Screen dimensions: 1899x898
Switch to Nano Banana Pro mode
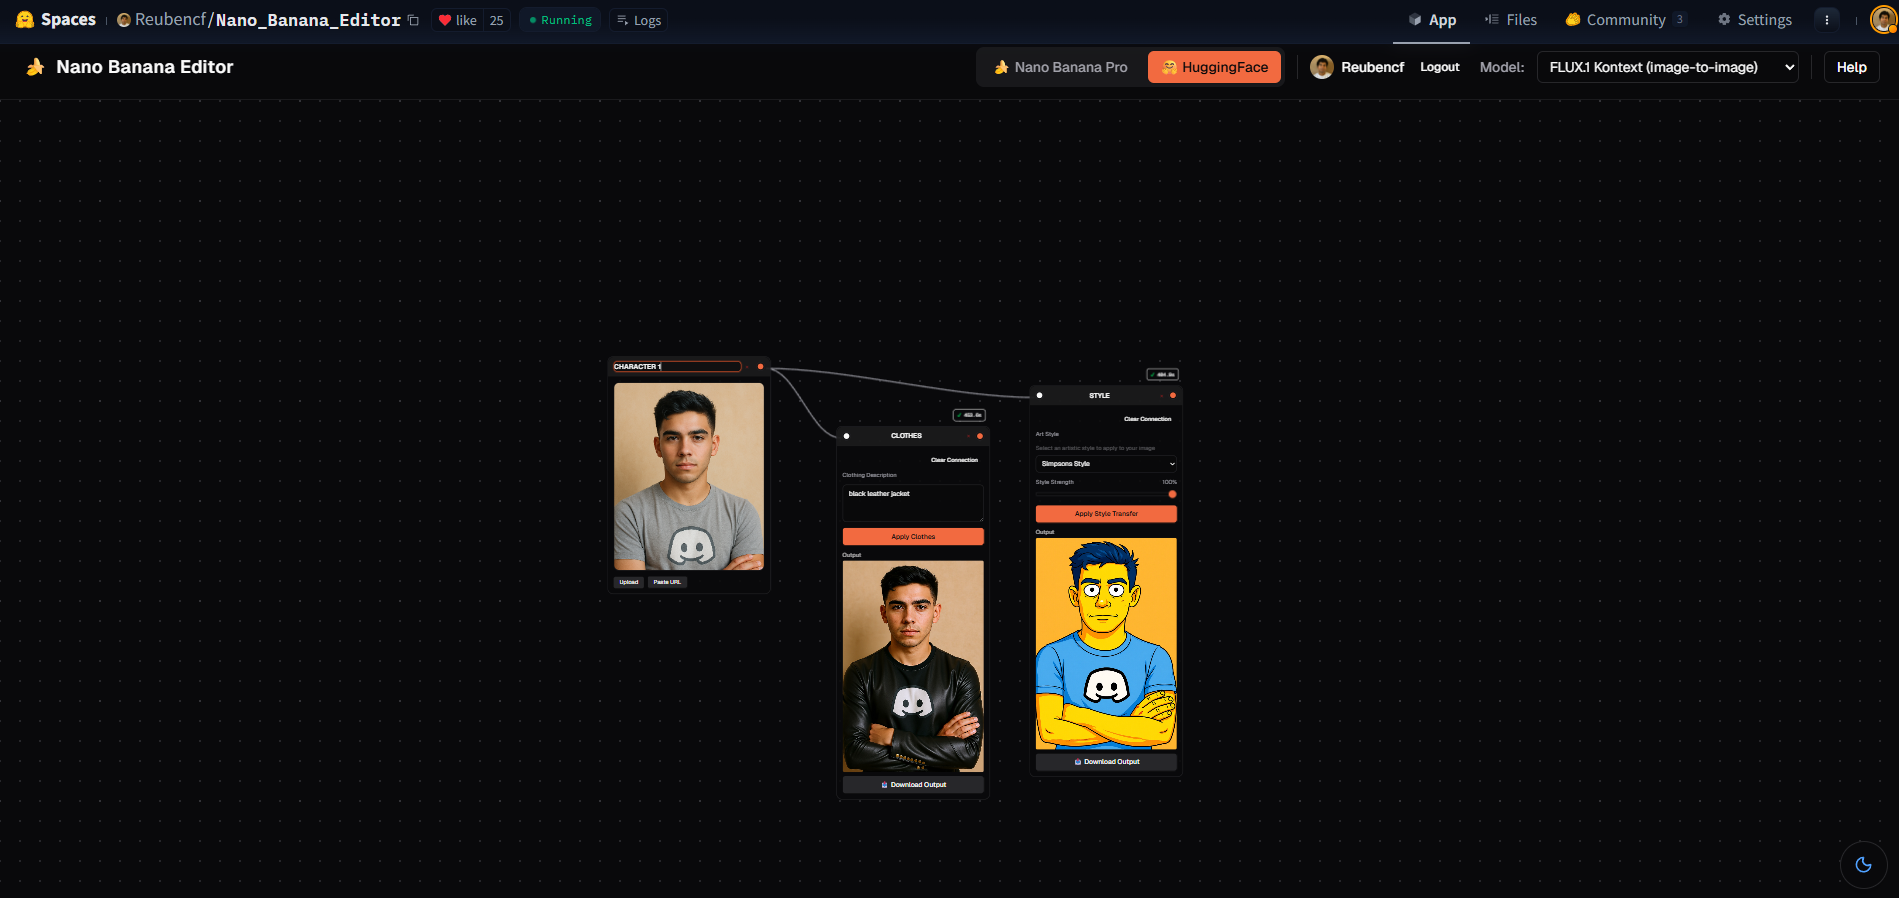click(1060, 67)
